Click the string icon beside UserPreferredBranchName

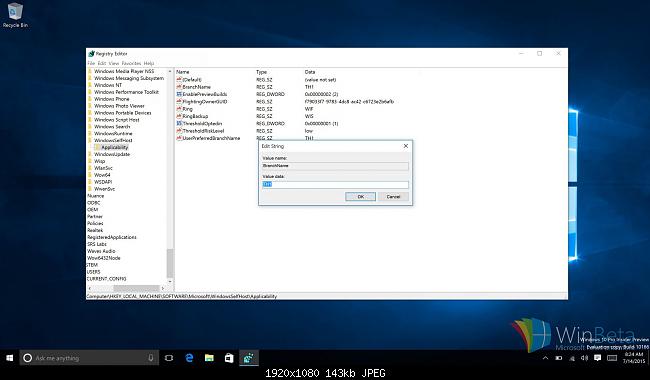click(179, 138)
